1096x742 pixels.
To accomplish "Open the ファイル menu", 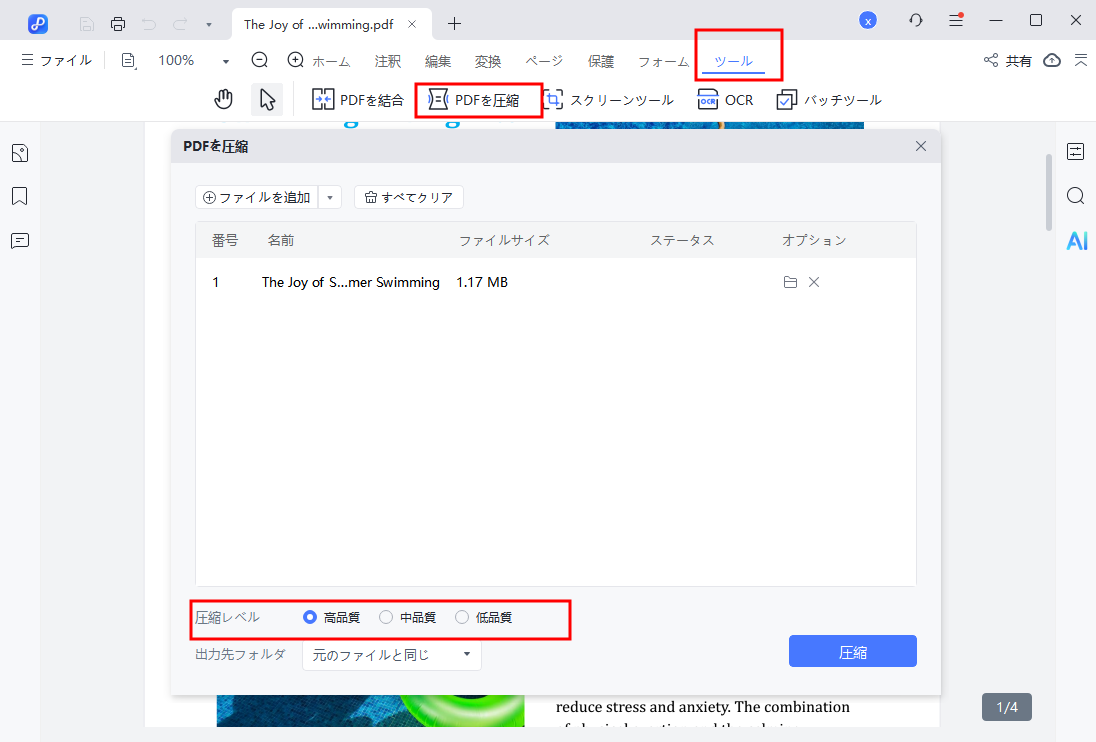I will point(56,60).
